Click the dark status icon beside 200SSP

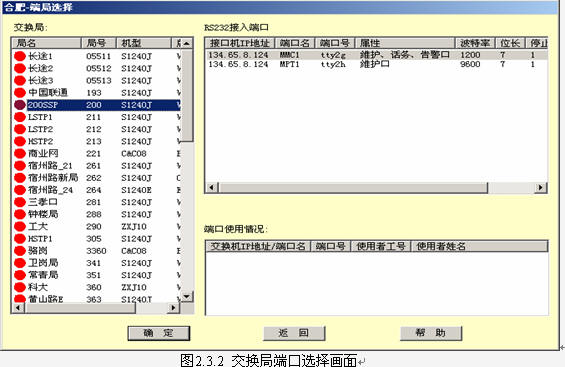(20, 105)
